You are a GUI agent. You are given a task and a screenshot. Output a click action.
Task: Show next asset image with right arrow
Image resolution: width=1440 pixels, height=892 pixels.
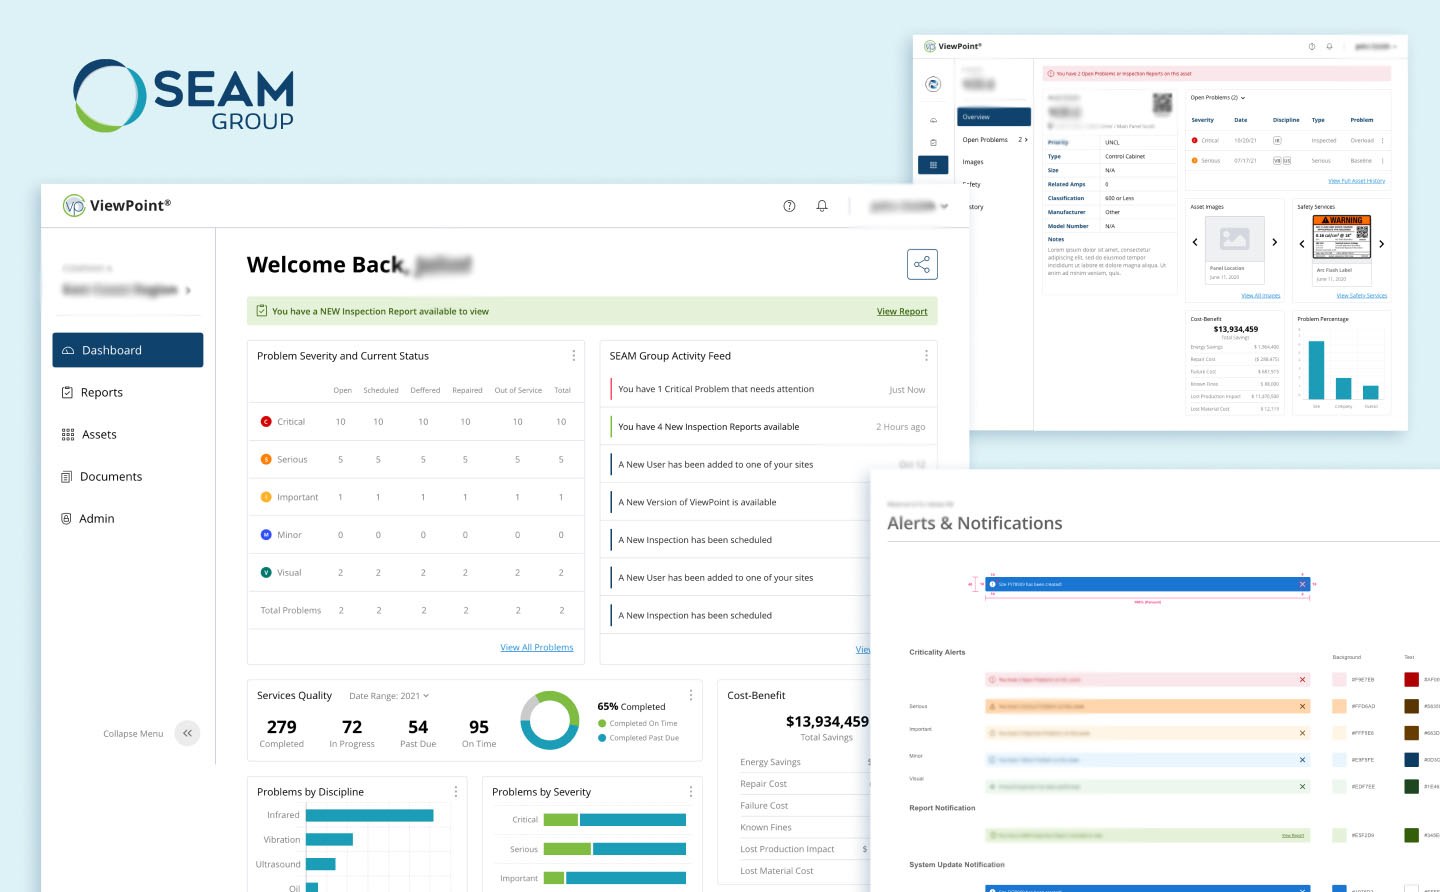click(x=1274, y=242)
